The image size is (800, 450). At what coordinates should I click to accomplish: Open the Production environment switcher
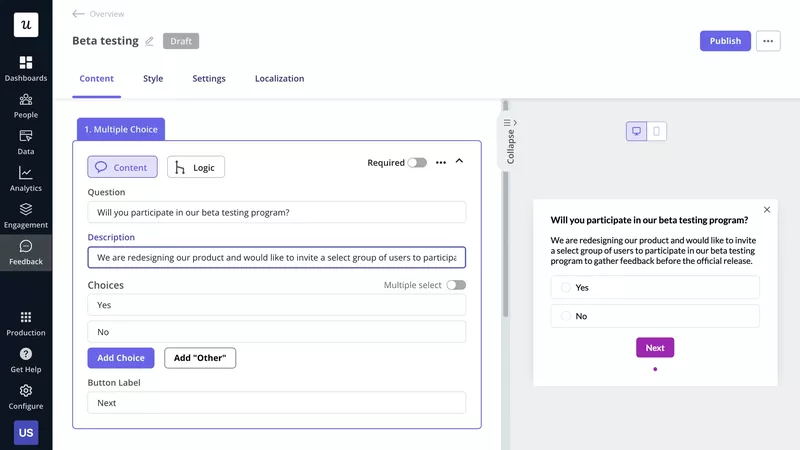(x=26, y=323)
